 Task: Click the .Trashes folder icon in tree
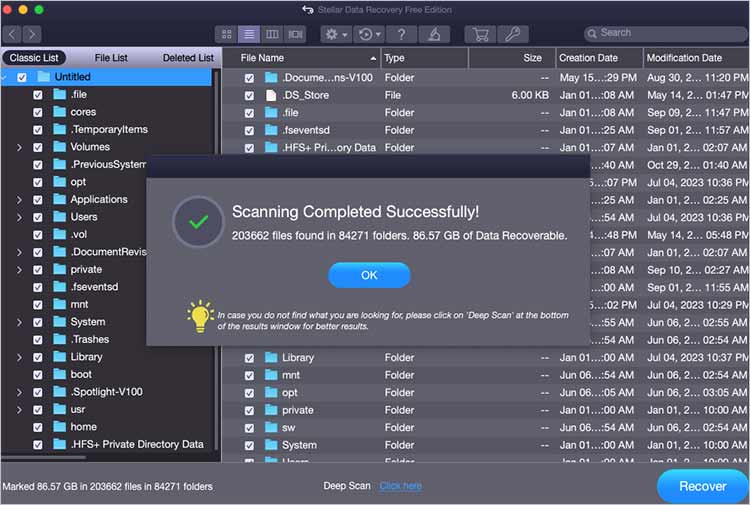point(59,339)
